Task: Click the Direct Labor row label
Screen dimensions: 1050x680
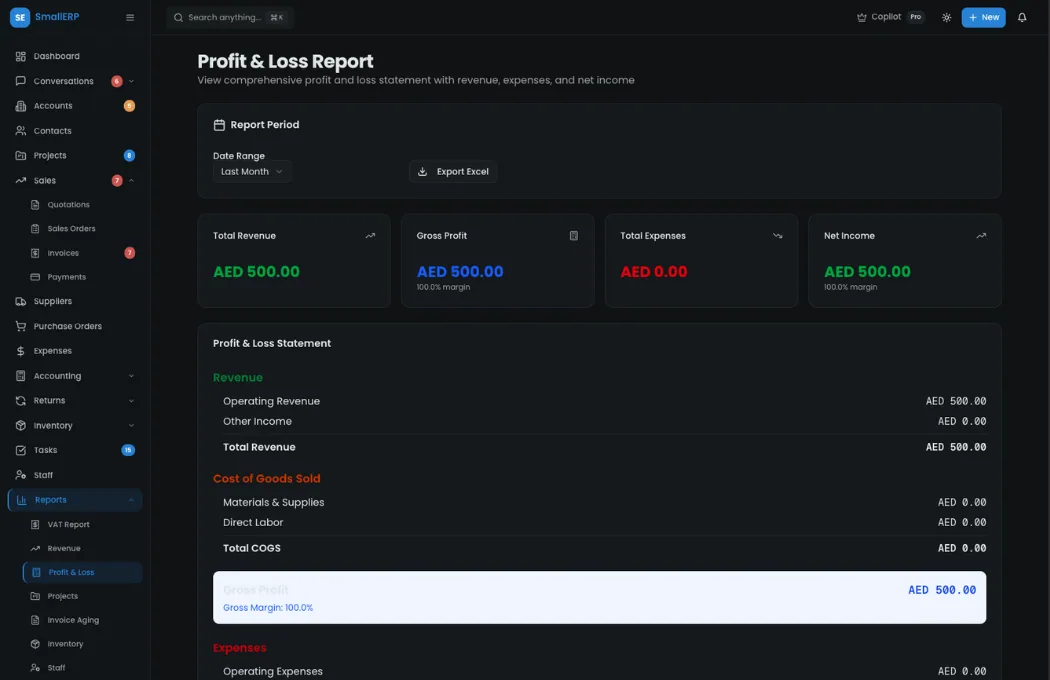Action: (x=253, y=523)
